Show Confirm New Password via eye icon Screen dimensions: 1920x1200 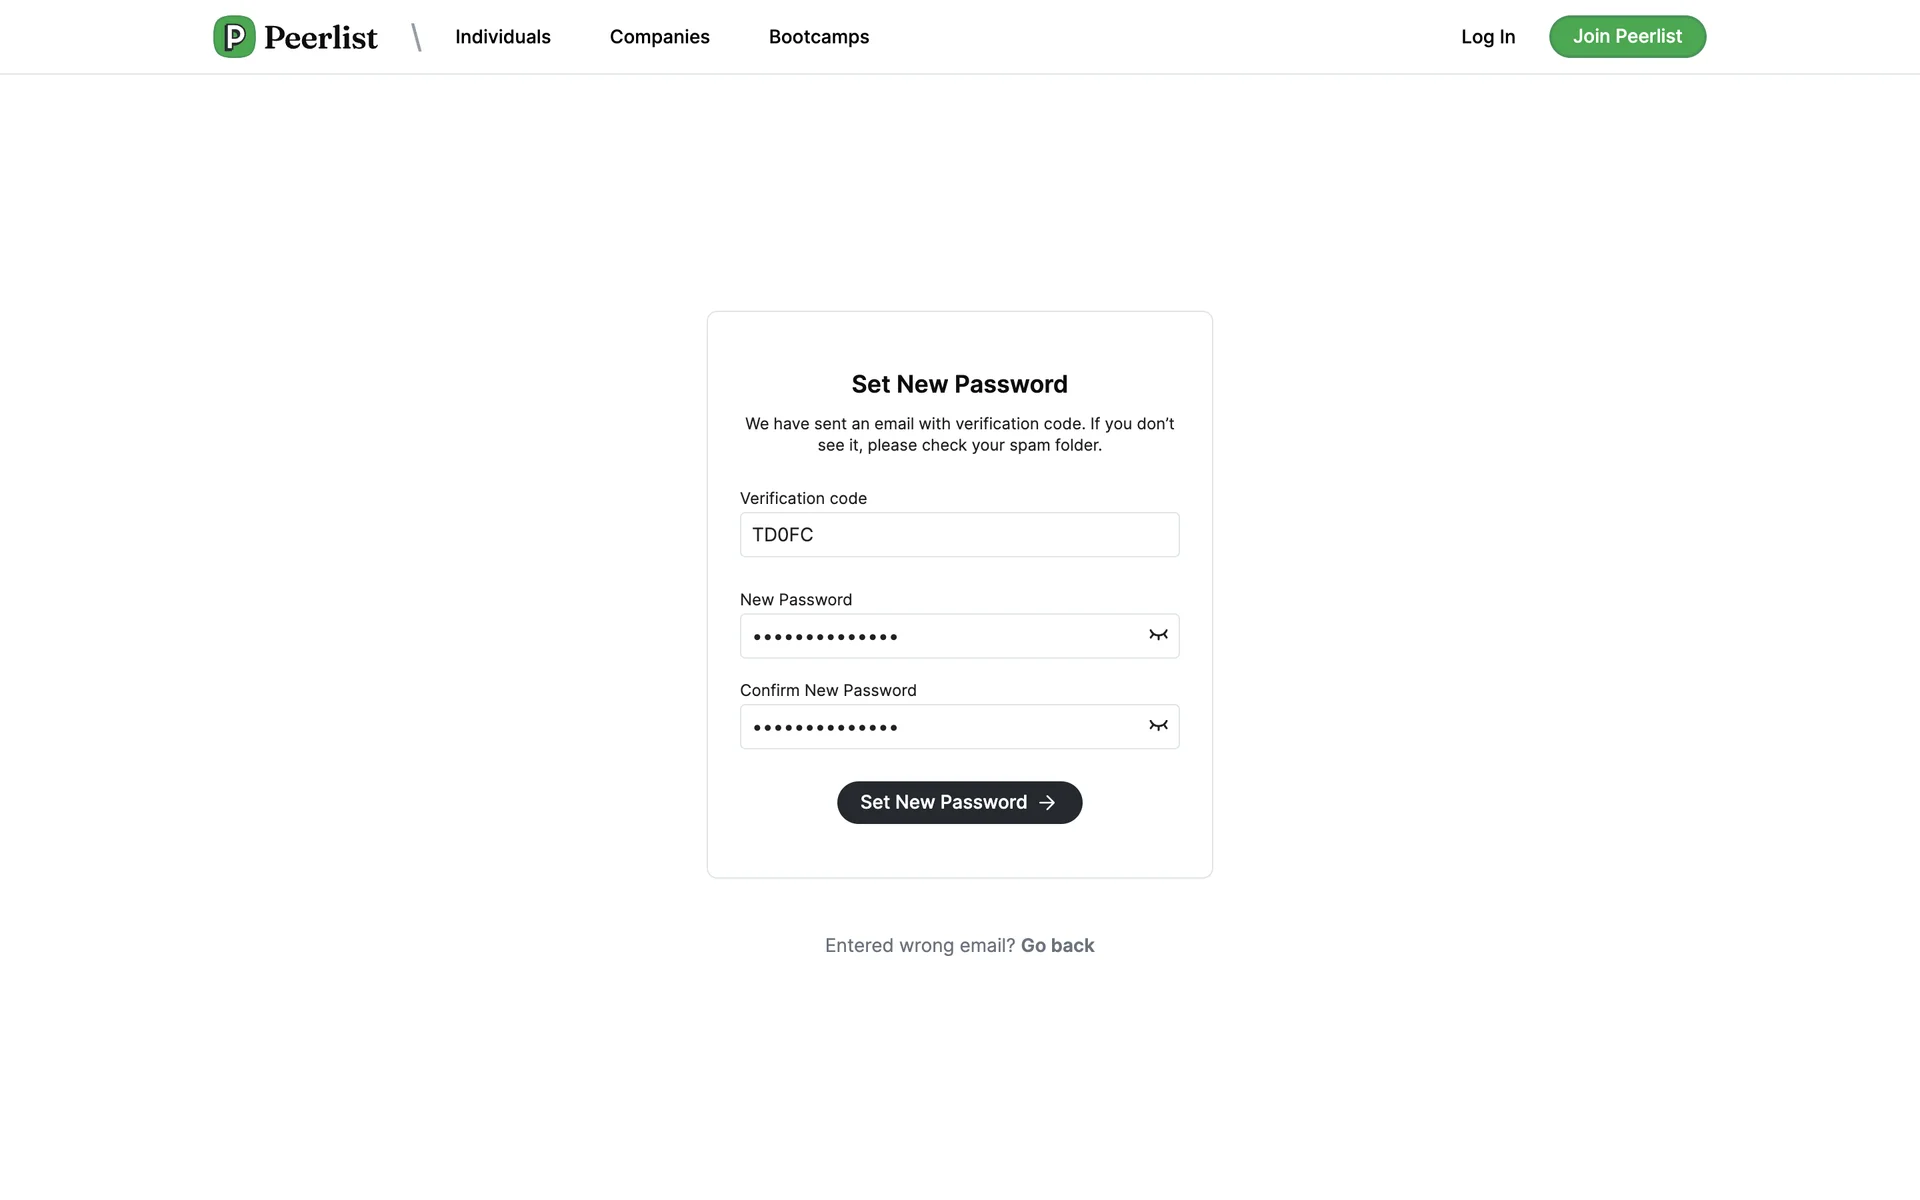(1158, 726)
